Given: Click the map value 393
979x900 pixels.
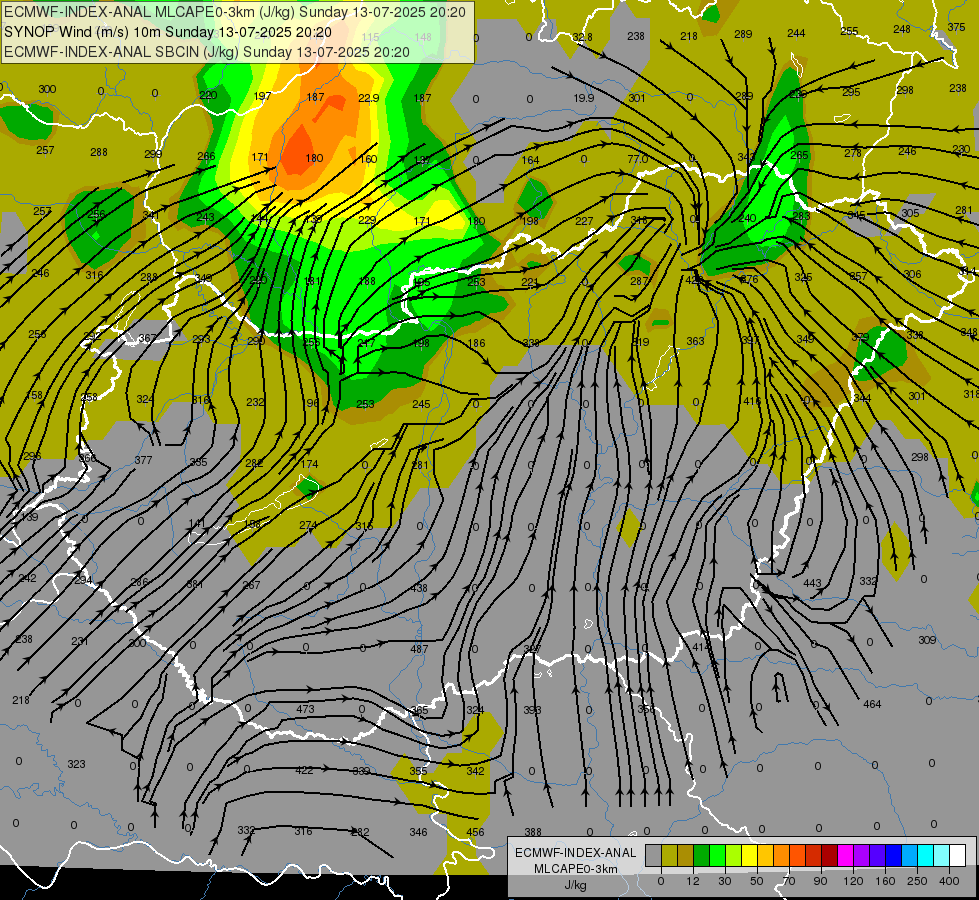Looking at the screenshot, I should [x=533, y=710].
